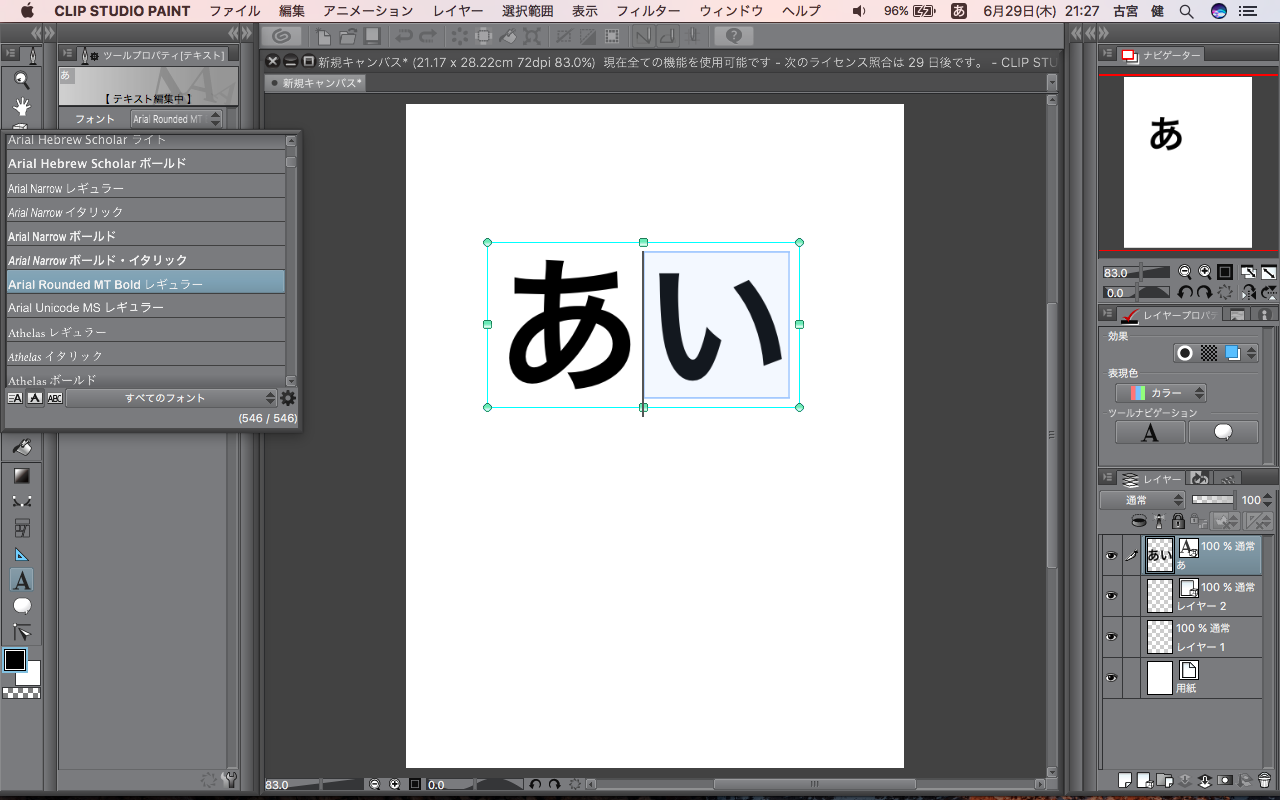The width and height of the screenshot is (1280, 800).
Task: Open the すべてのフォント filter dropdown
Action: [171, 398]
